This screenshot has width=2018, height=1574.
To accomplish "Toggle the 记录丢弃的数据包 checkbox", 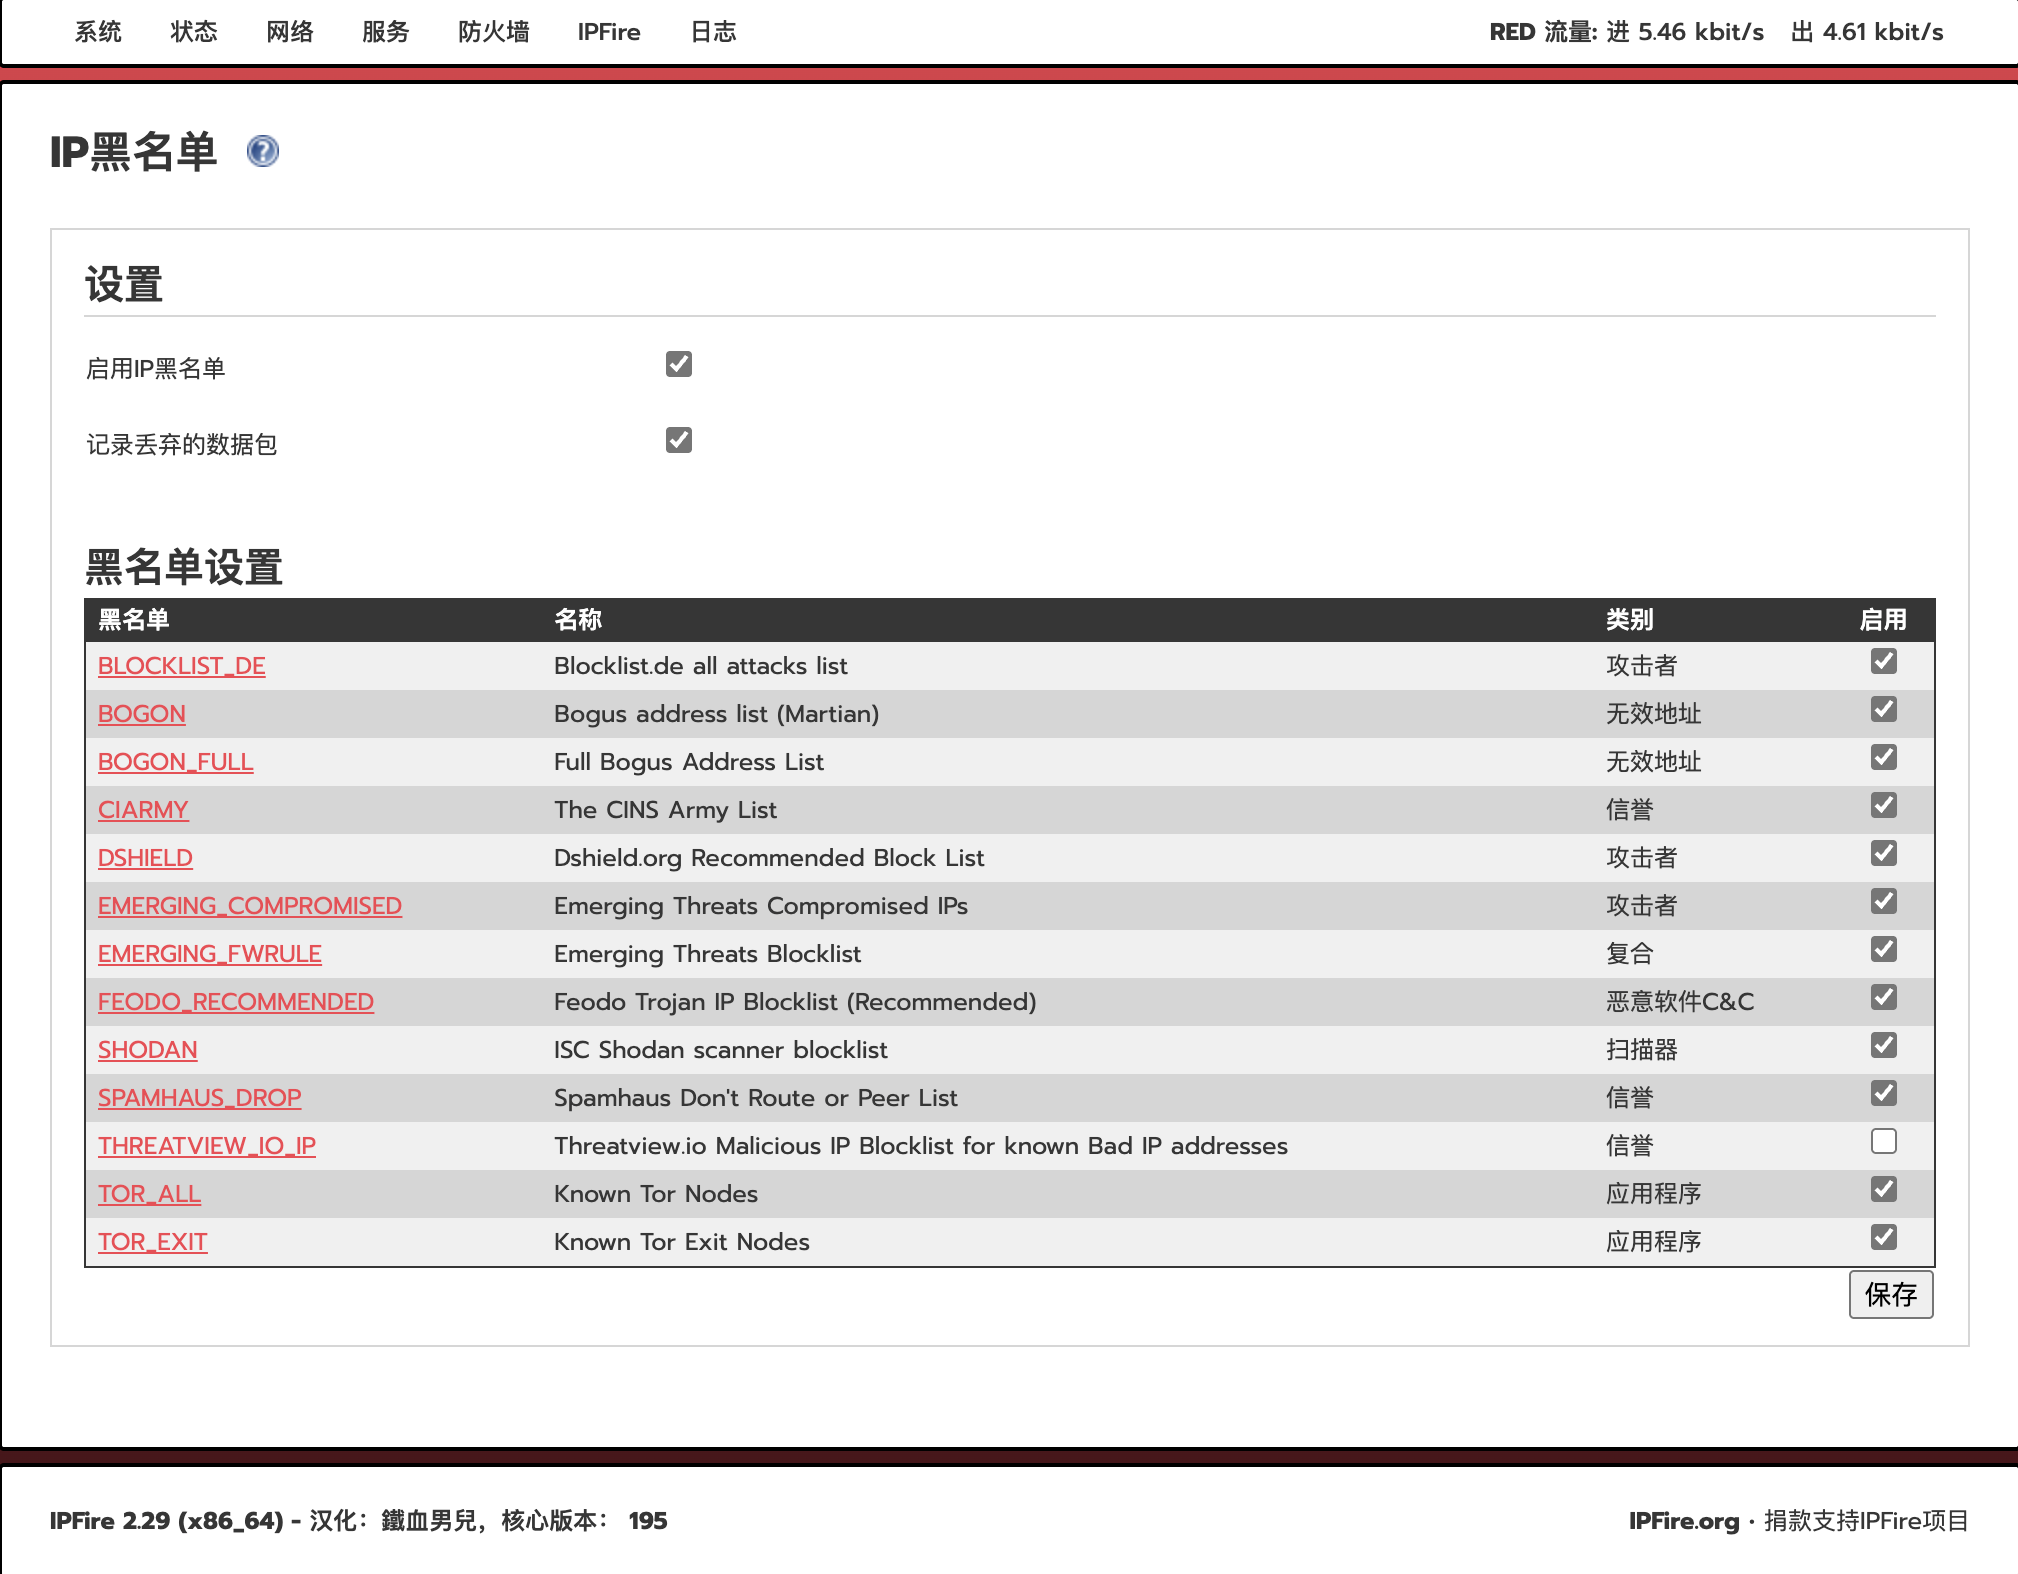I will (x=679, y=440).
